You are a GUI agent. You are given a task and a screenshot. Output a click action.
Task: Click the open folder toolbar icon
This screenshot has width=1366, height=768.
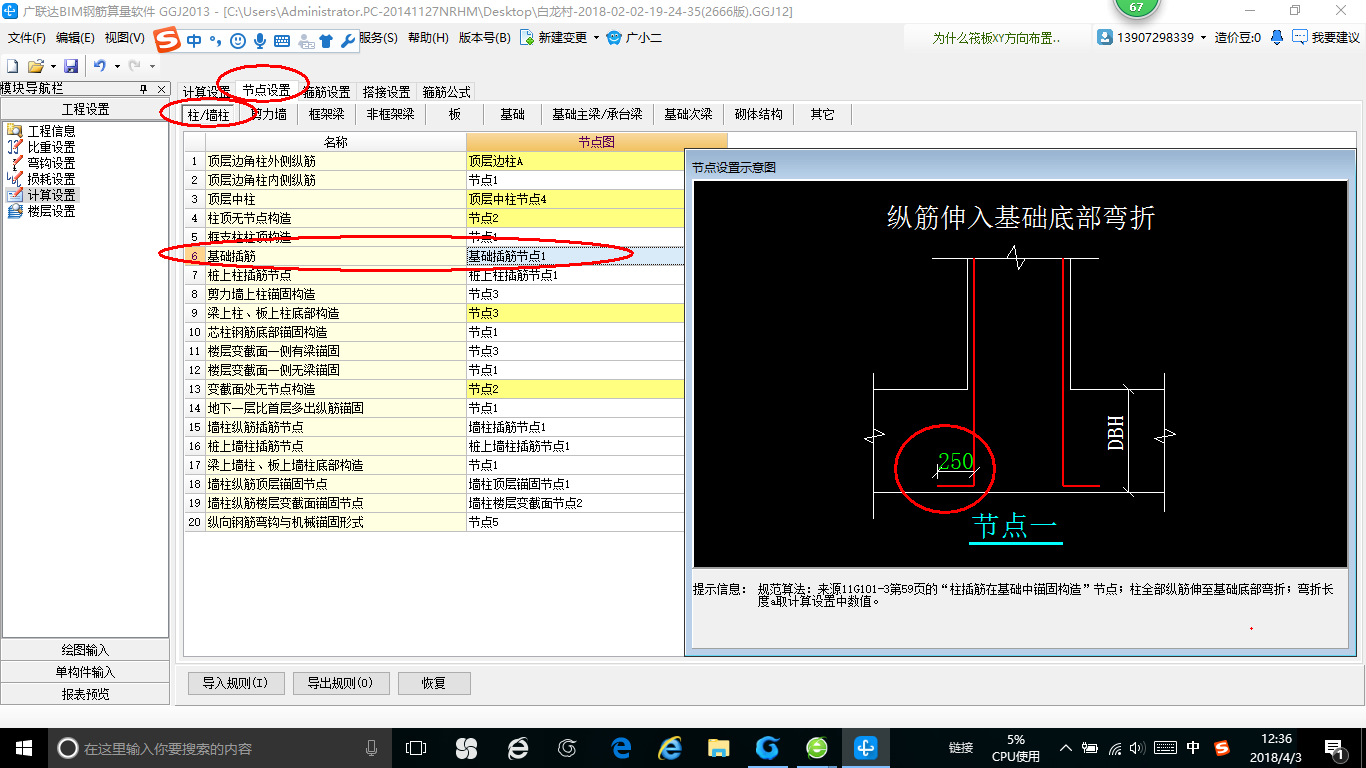[35, 66]
